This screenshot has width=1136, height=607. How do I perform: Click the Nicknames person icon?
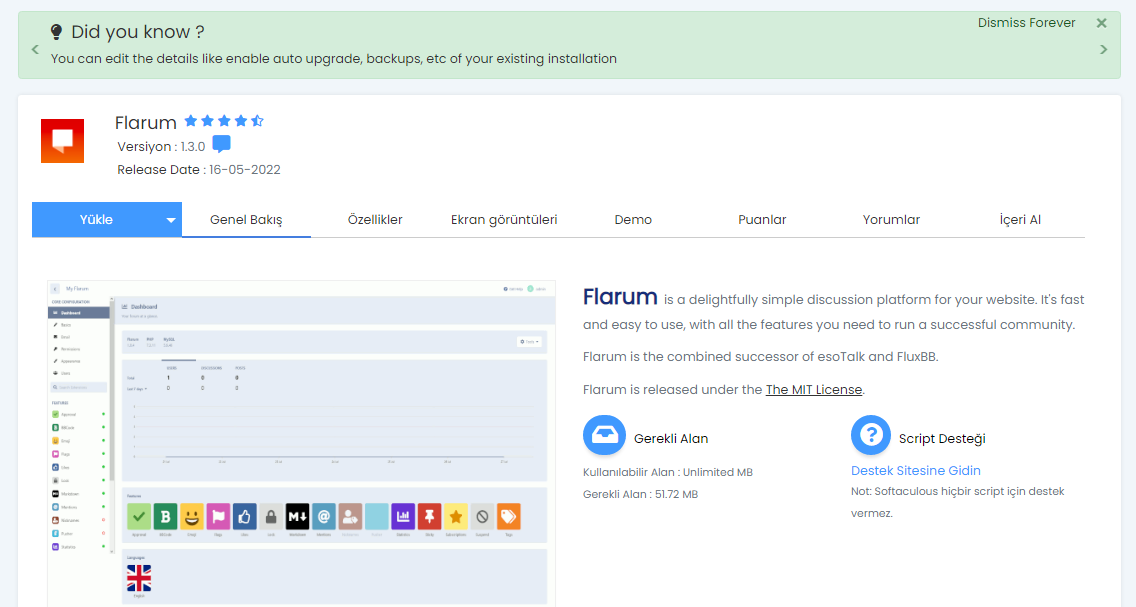pyautogui.click(x=350, y=516)
